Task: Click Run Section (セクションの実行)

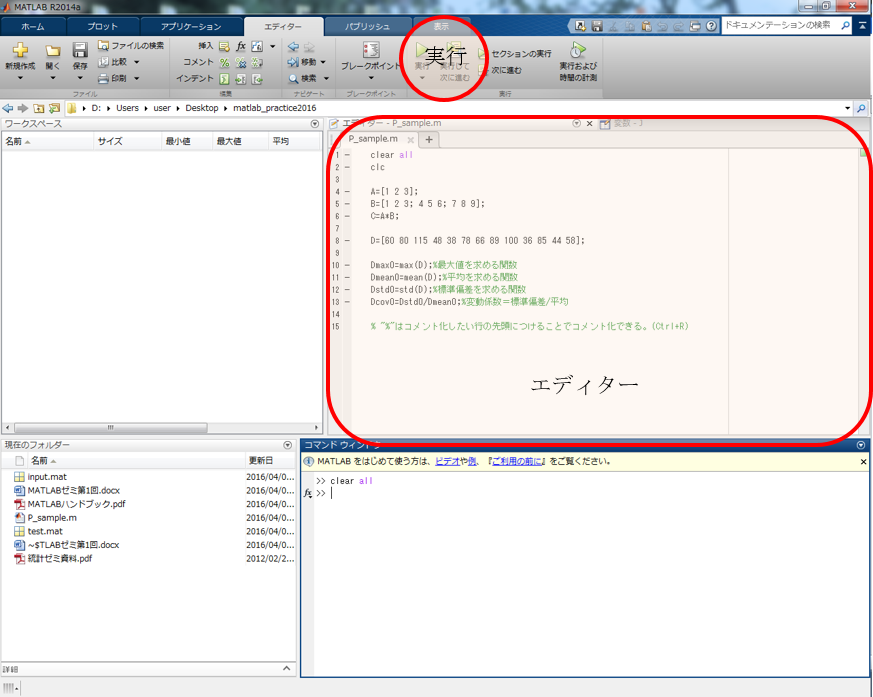Action: point(515,54)
